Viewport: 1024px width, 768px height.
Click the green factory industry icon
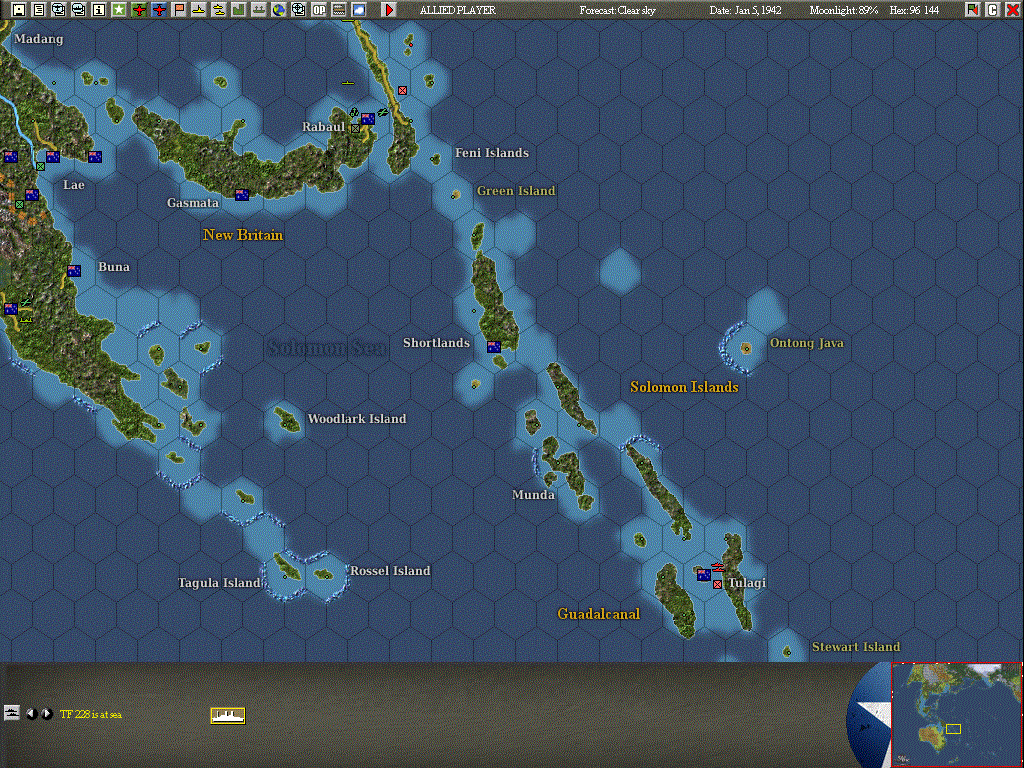pyautogui.click(x=238, y=9)
